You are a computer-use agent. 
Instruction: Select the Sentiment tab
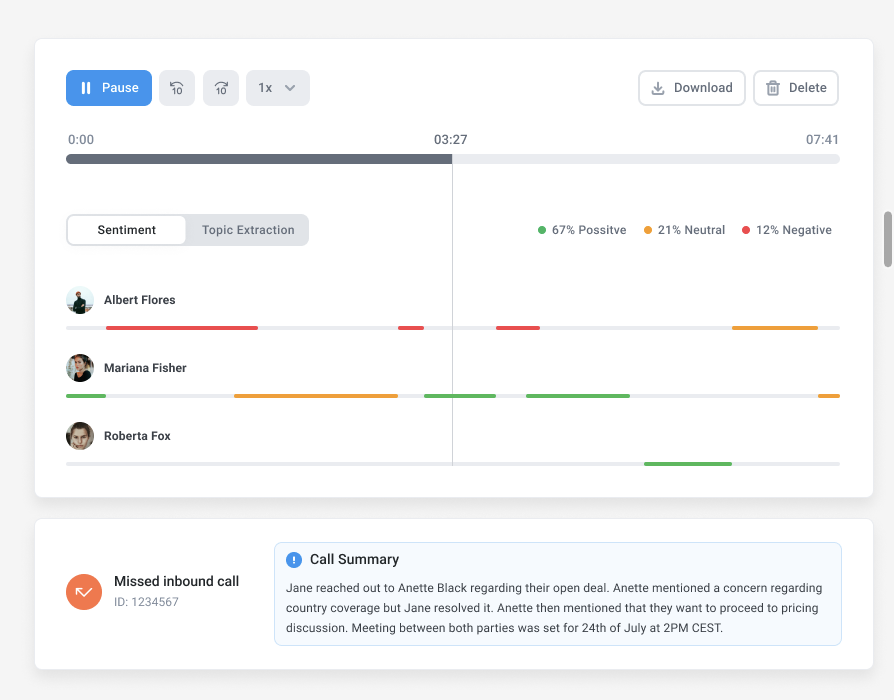click(x=127, y=230)
